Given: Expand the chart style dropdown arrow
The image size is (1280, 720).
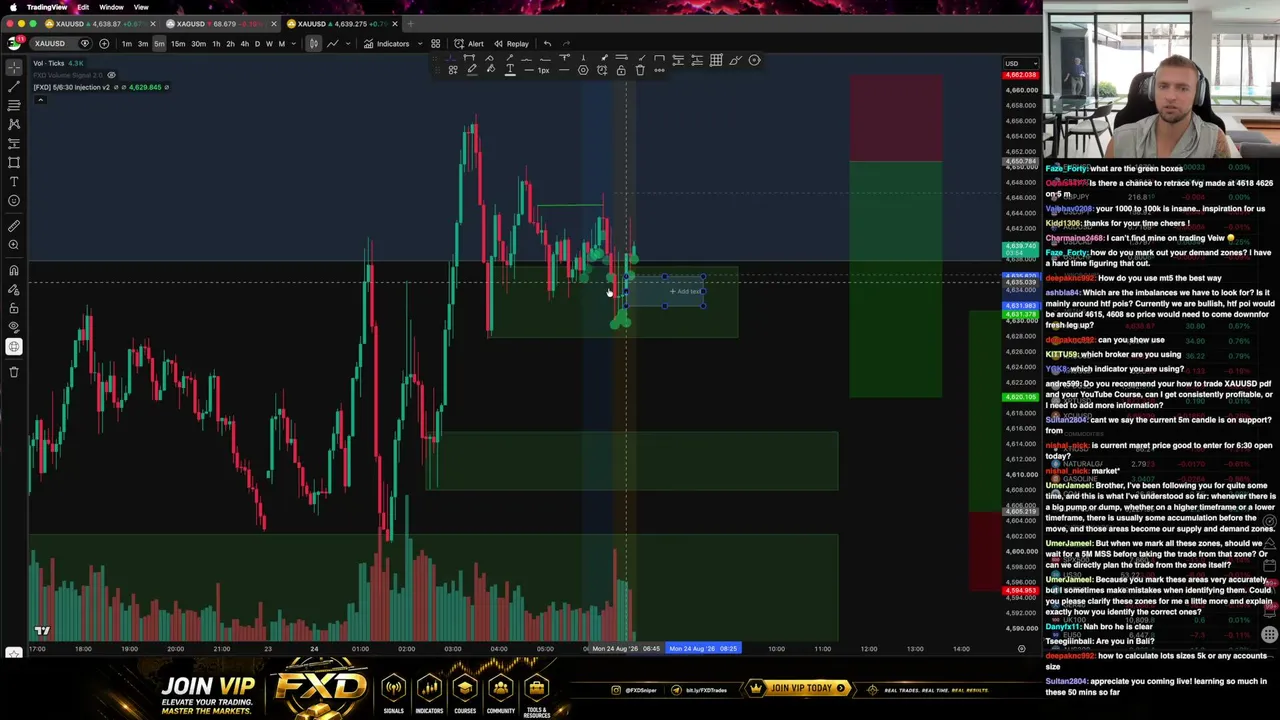Looking at the screenshot, I should pyautogui.click(x=350, y=44).
